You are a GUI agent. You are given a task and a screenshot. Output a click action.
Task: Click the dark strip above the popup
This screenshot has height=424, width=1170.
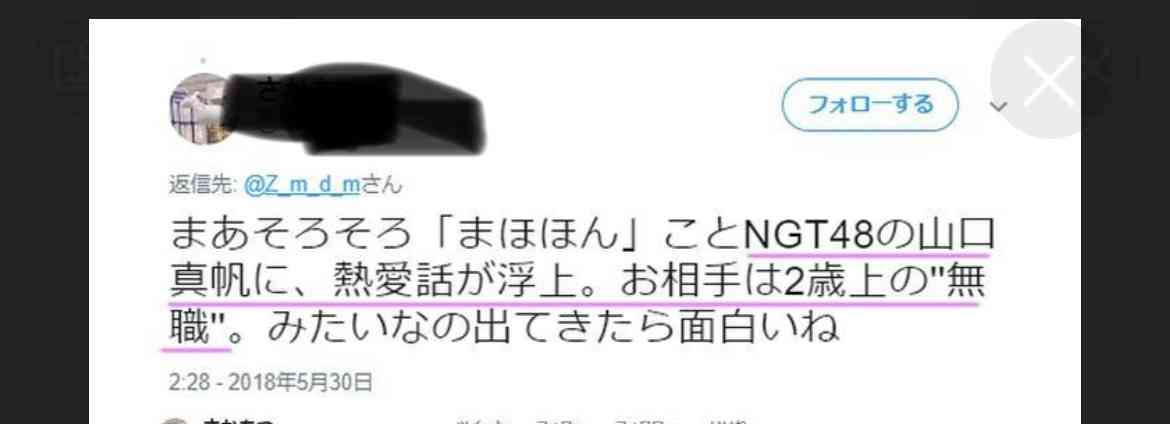585,9
